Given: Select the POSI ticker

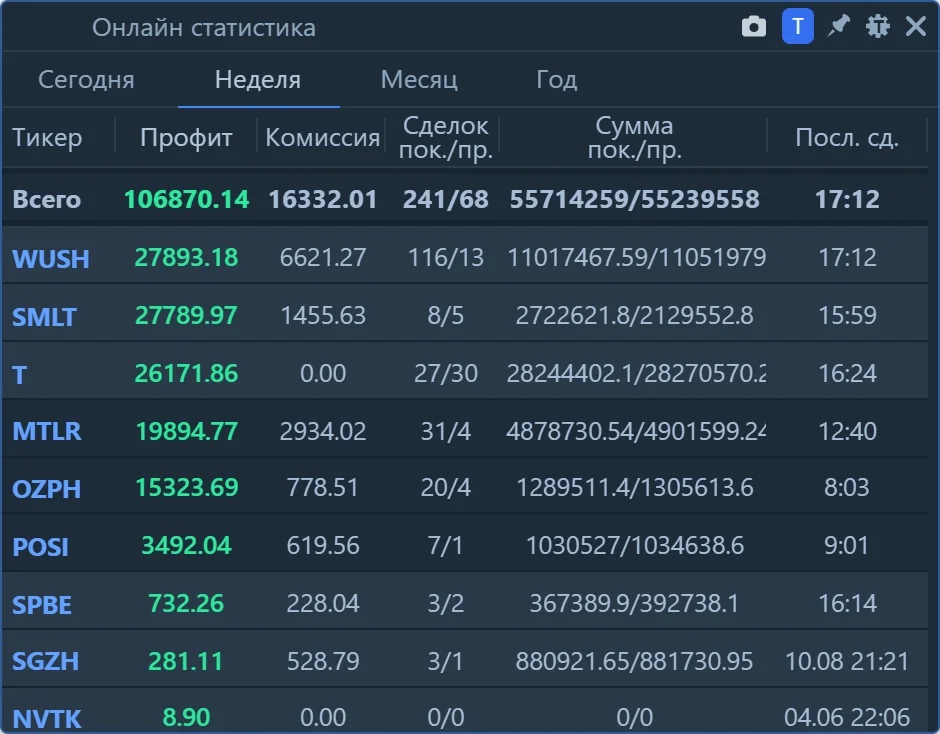Looking at the screenshot, I should (40, 546).
